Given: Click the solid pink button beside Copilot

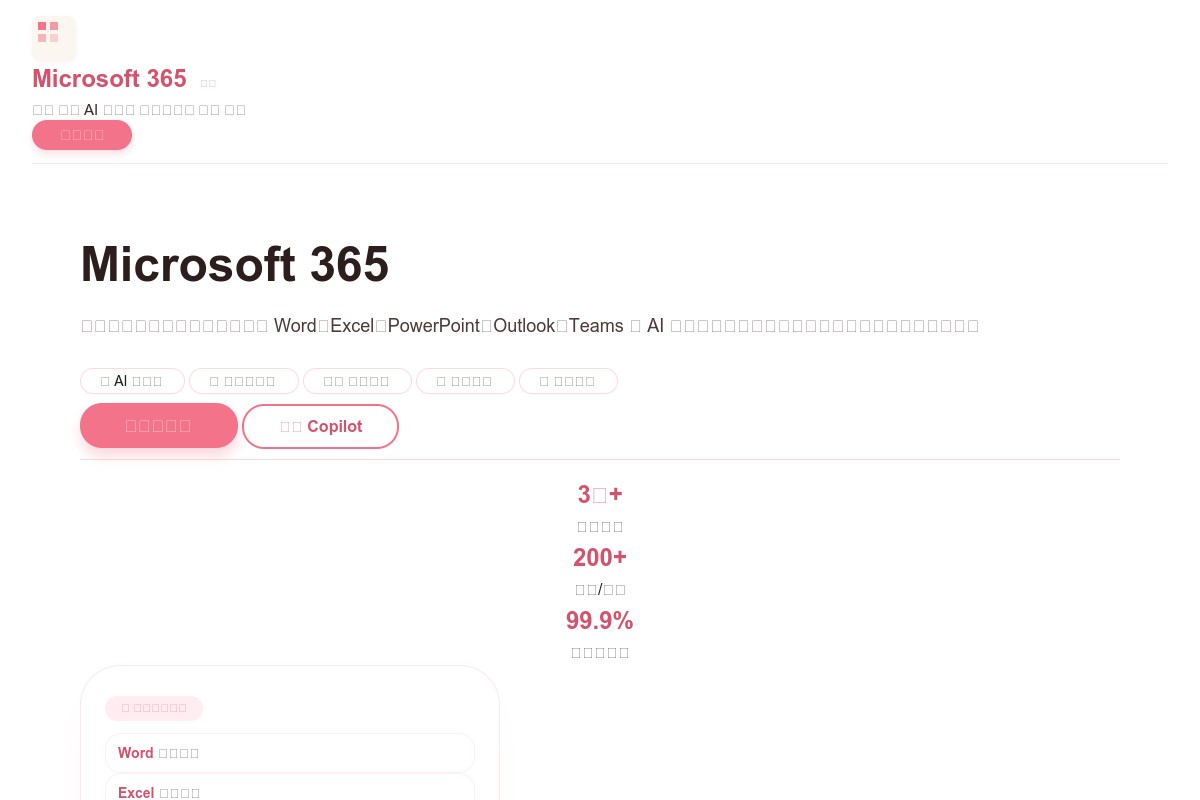Looking at the screenshot, I should click(x=159, y=425).
